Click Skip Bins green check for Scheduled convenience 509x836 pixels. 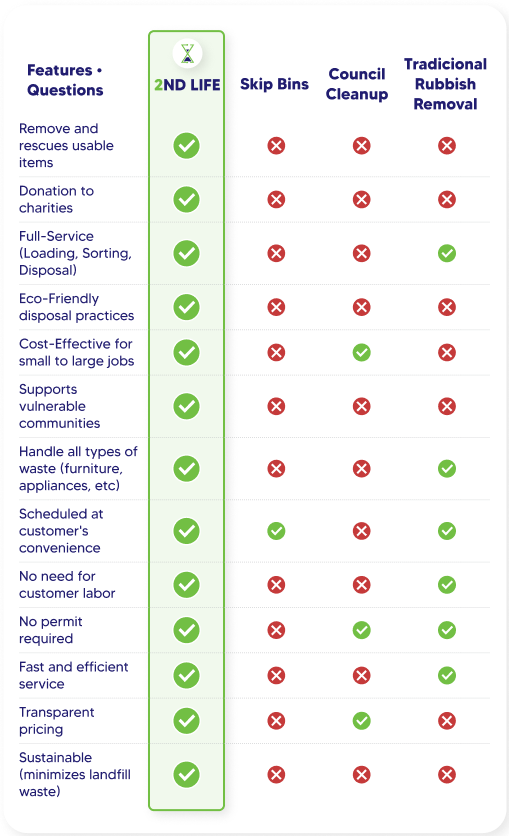276,531
